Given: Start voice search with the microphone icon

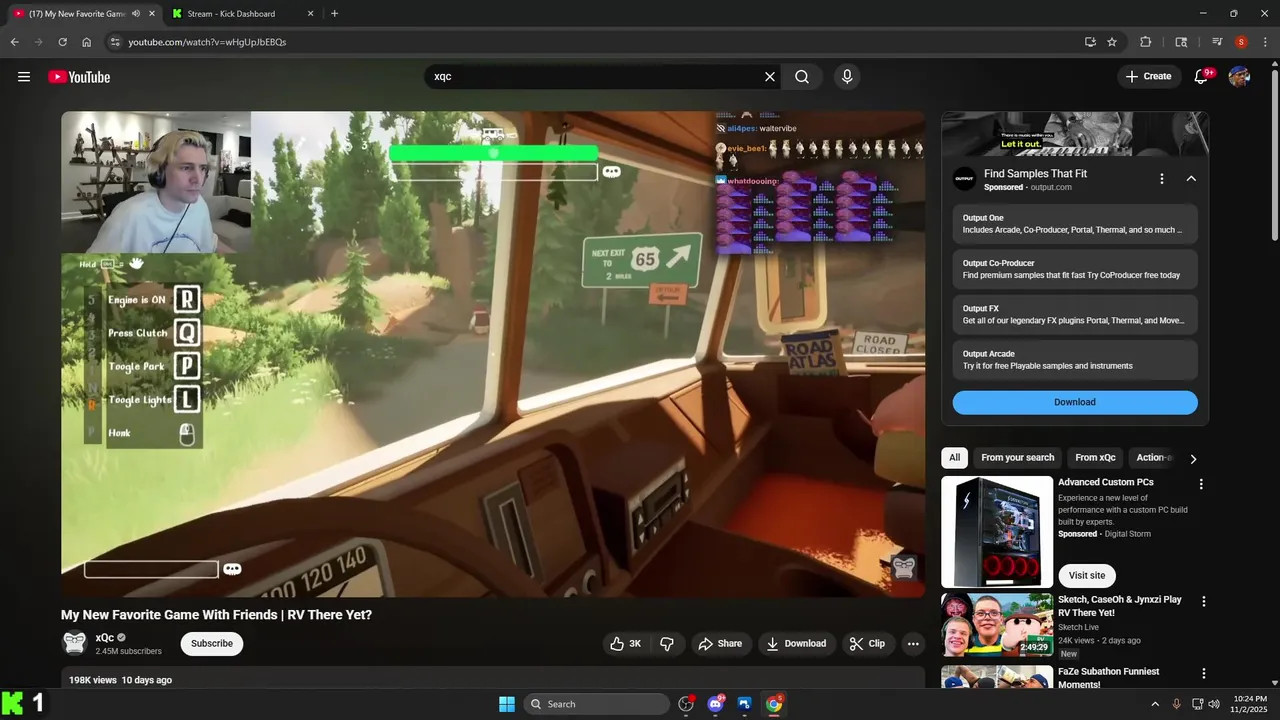Looking at the screenshot, I should tap(847, 77).
